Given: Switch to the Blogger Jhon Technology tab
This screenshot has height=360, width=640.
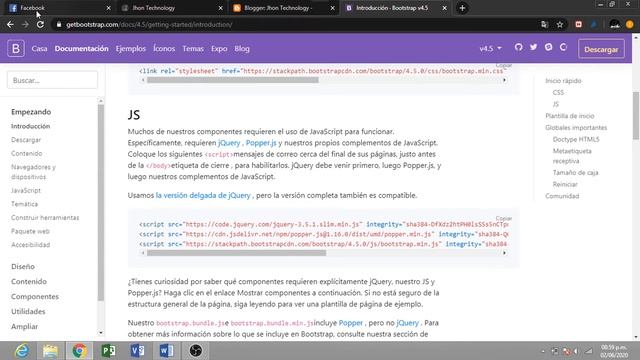Looking at the screenshot, I should pyautogui.click(x=284, y=8).
